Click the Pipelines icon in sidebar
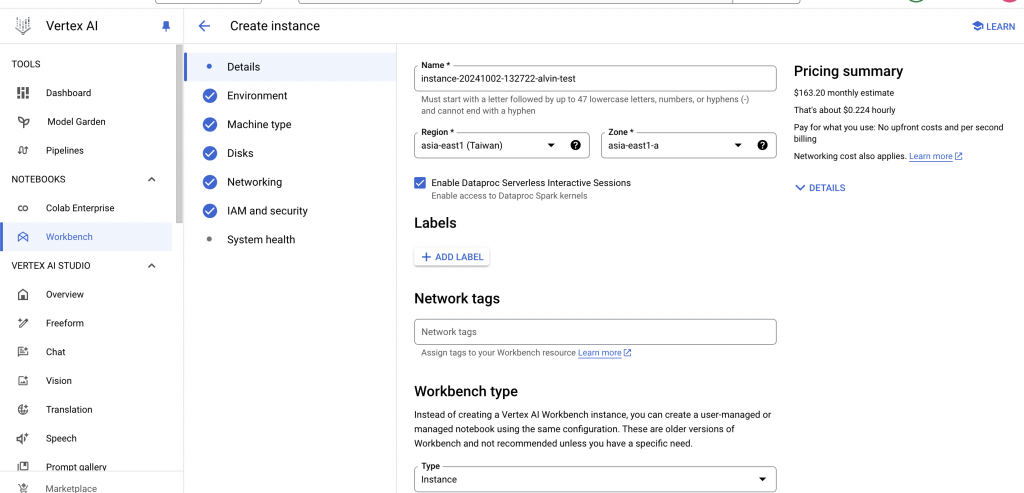Viewport: 1024px width, 493px height. click(23, 151)
